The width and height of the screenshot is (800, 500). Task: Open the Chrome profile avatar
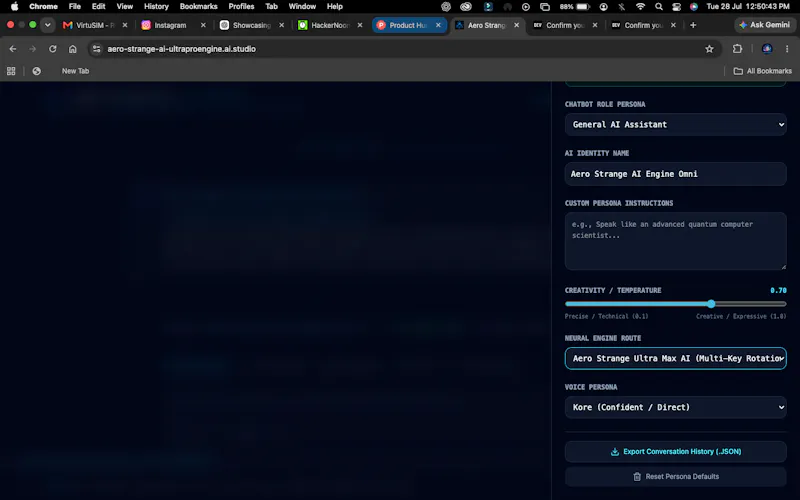click(x=767, y=49)
